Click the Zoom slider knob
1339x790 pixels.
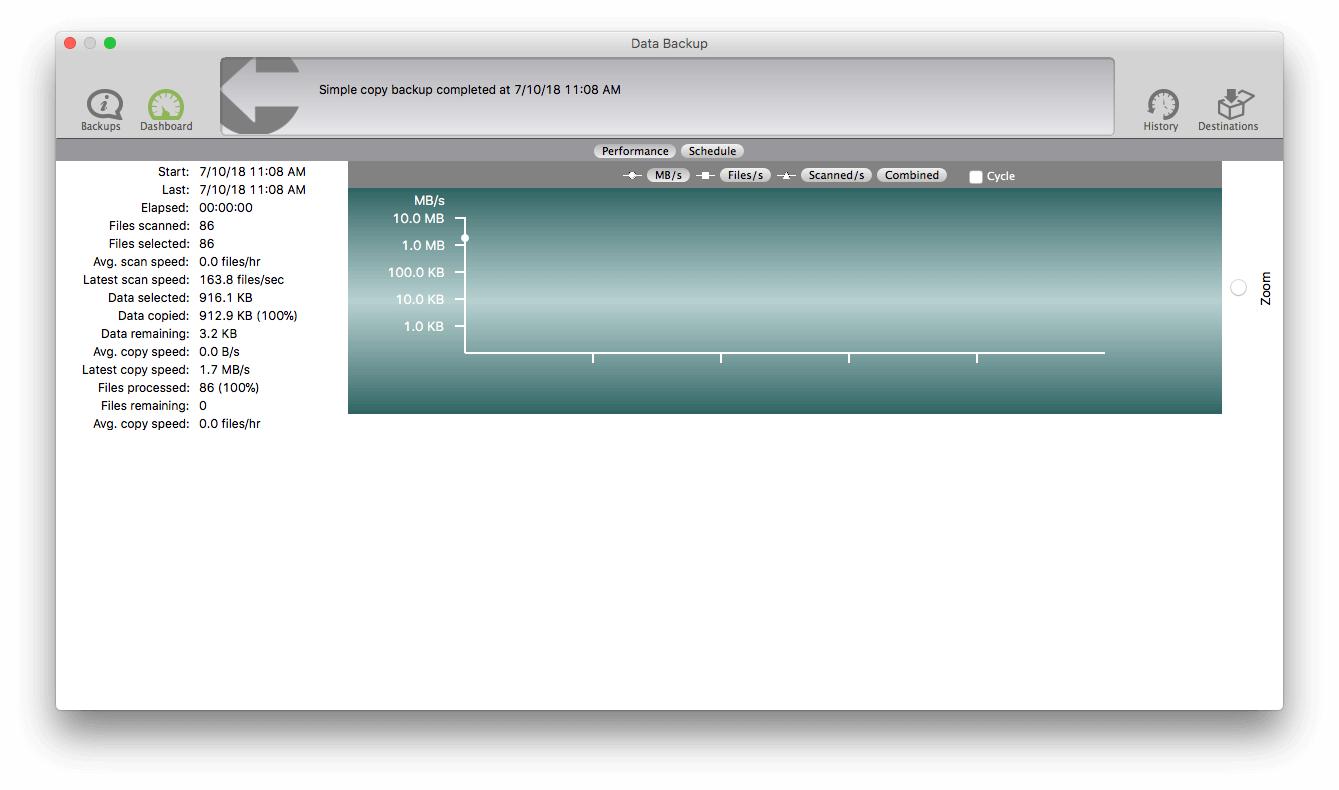tap(1239, 288)
